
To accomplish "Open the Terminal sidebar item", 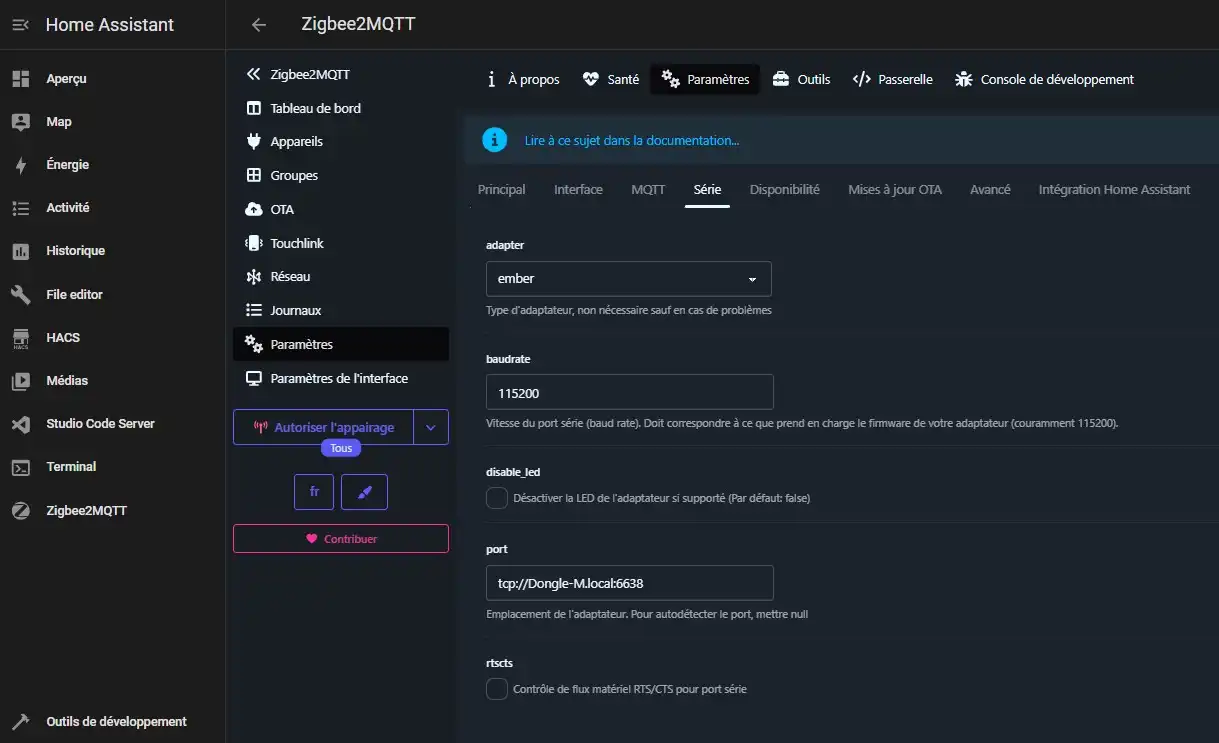I will pos(71,467).
